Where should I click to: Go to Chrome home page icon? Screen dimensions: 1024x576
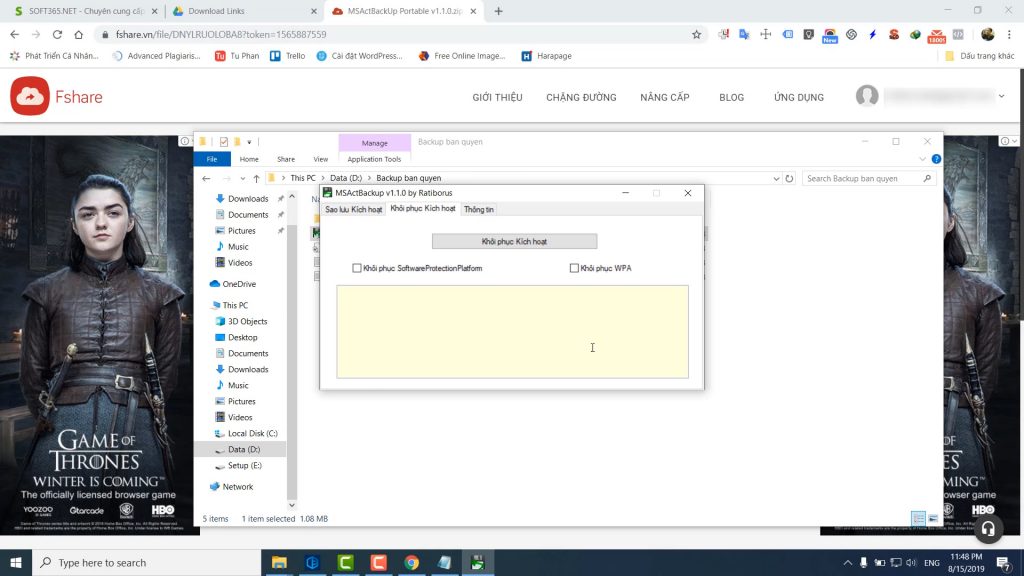(78, 35)
